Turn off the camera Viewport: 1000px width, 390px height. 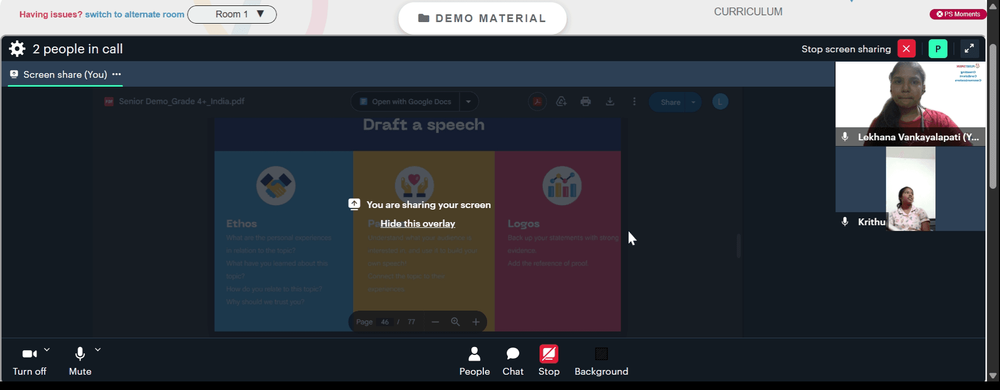point(29,361)
